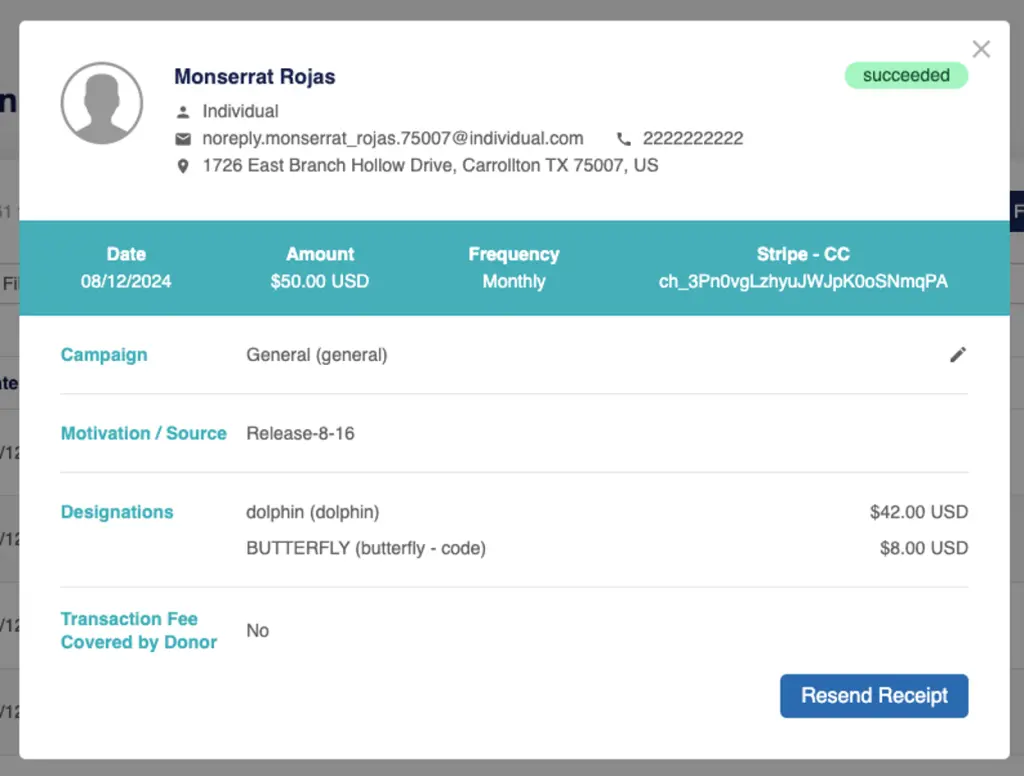Click the envelope email icon
This screenshot has width=1024, height=776.
pos(183,139)
